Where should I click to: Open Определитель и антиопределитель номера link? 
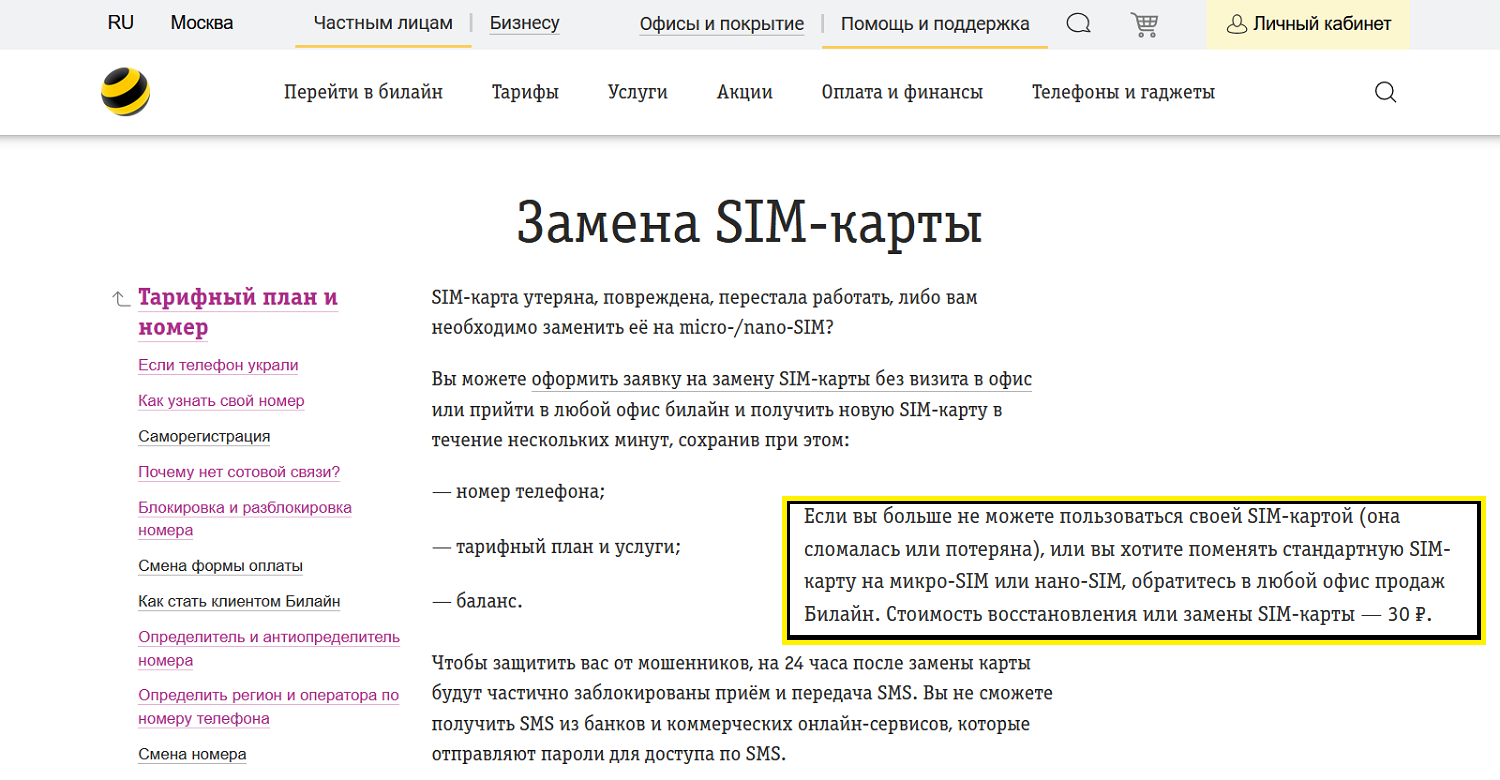coord(269,649)
